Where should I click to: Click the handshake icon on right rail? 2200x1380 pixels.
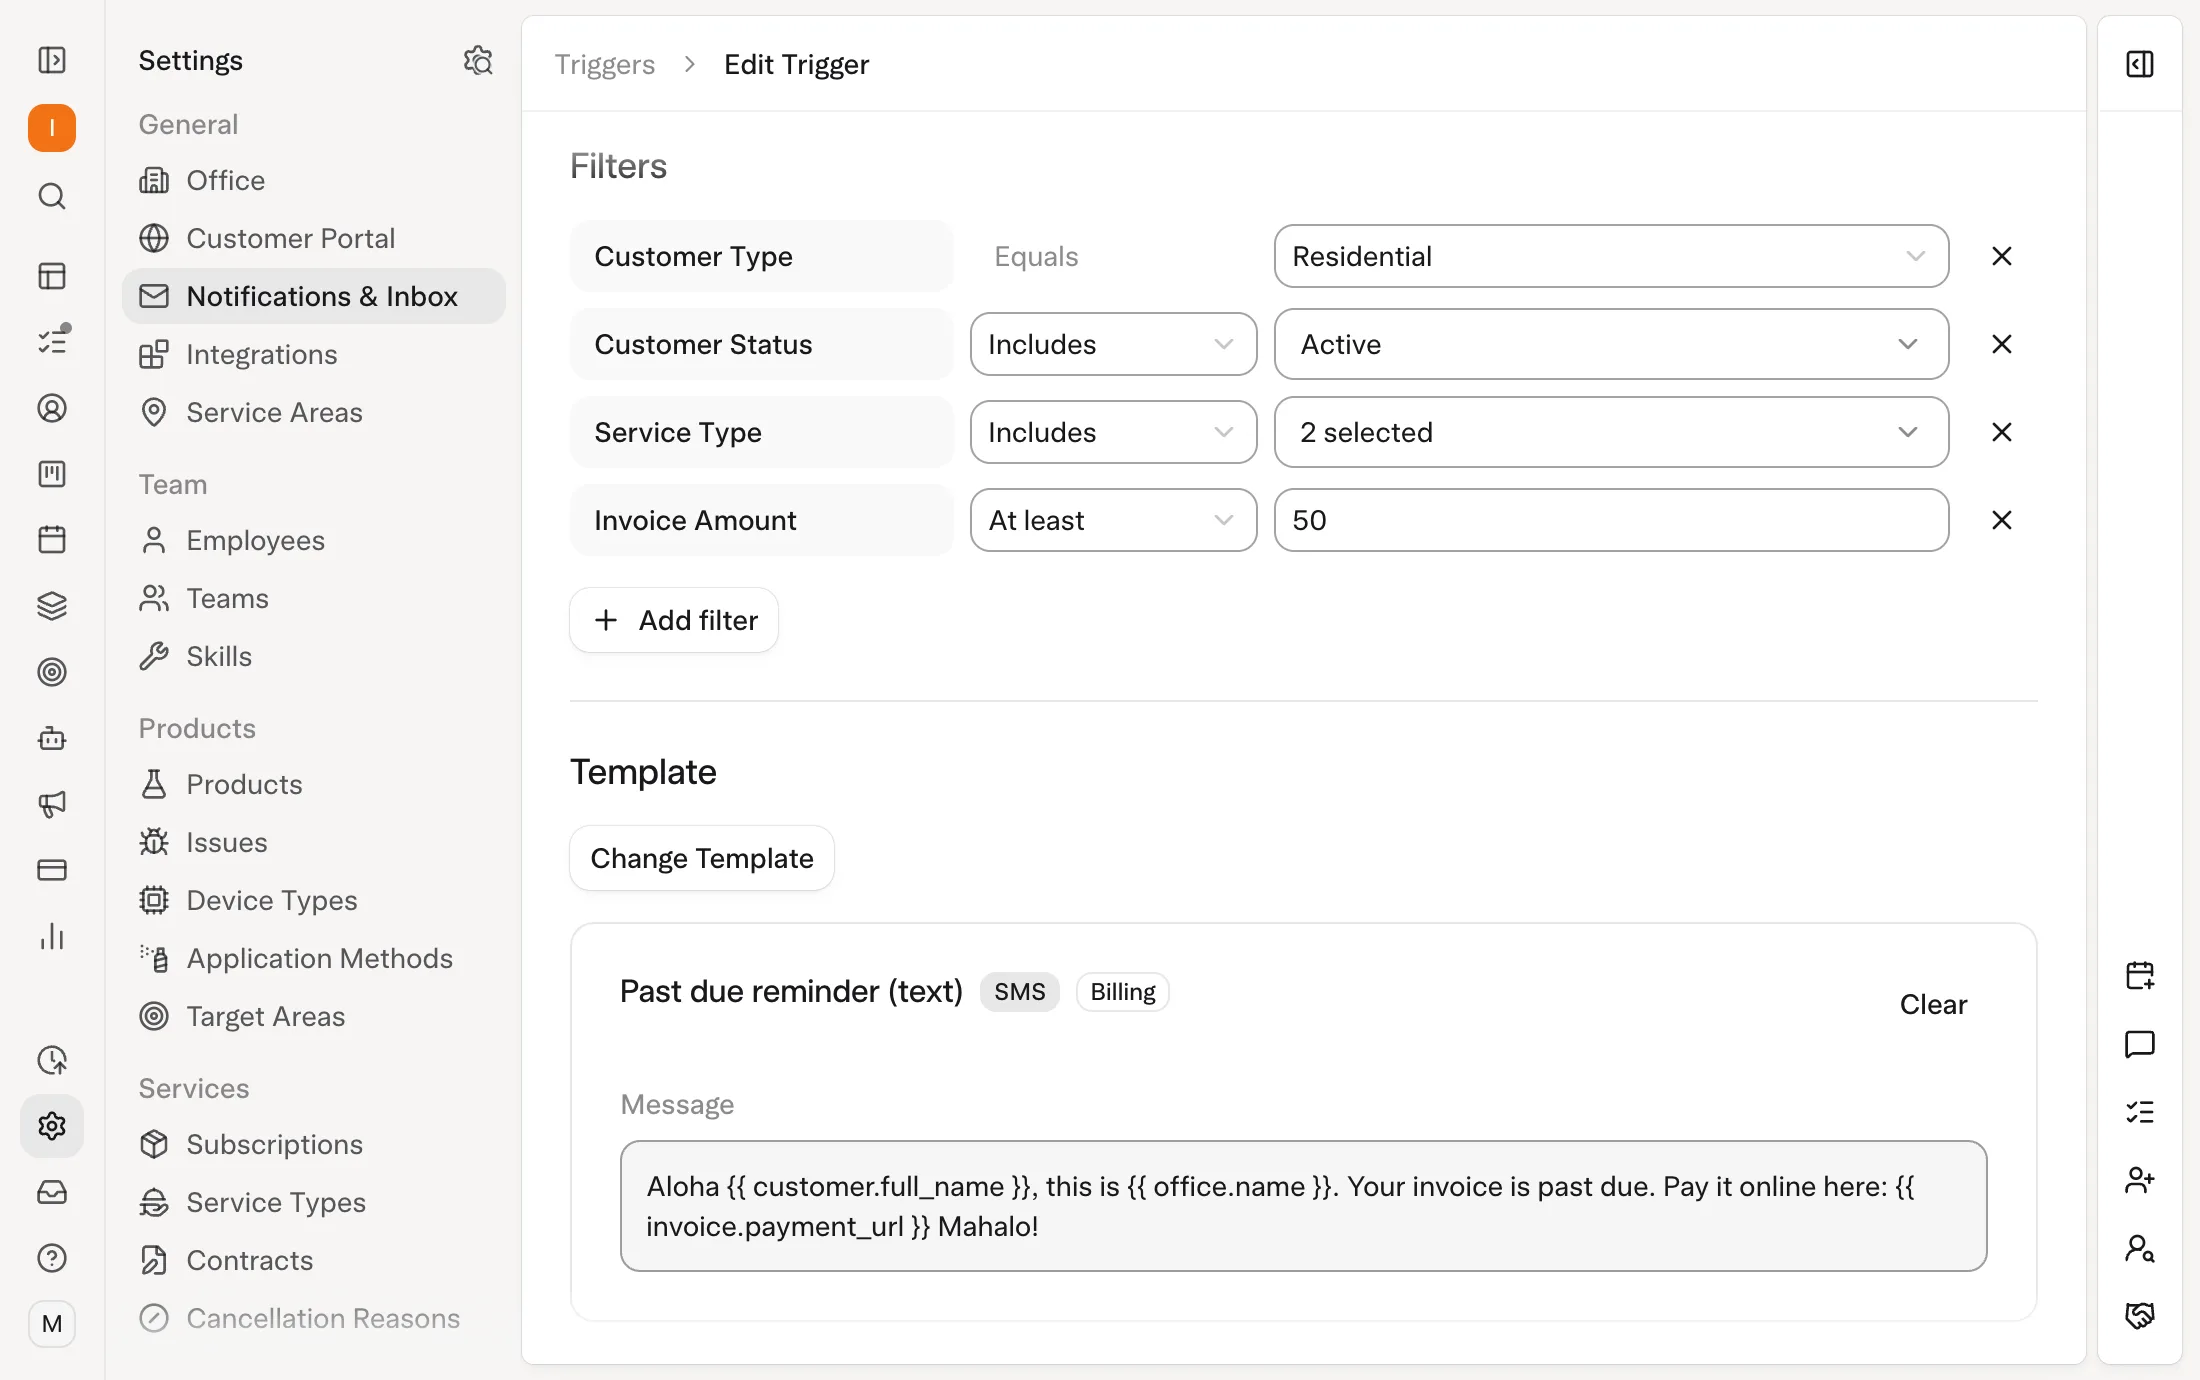coord(2140,1316)
